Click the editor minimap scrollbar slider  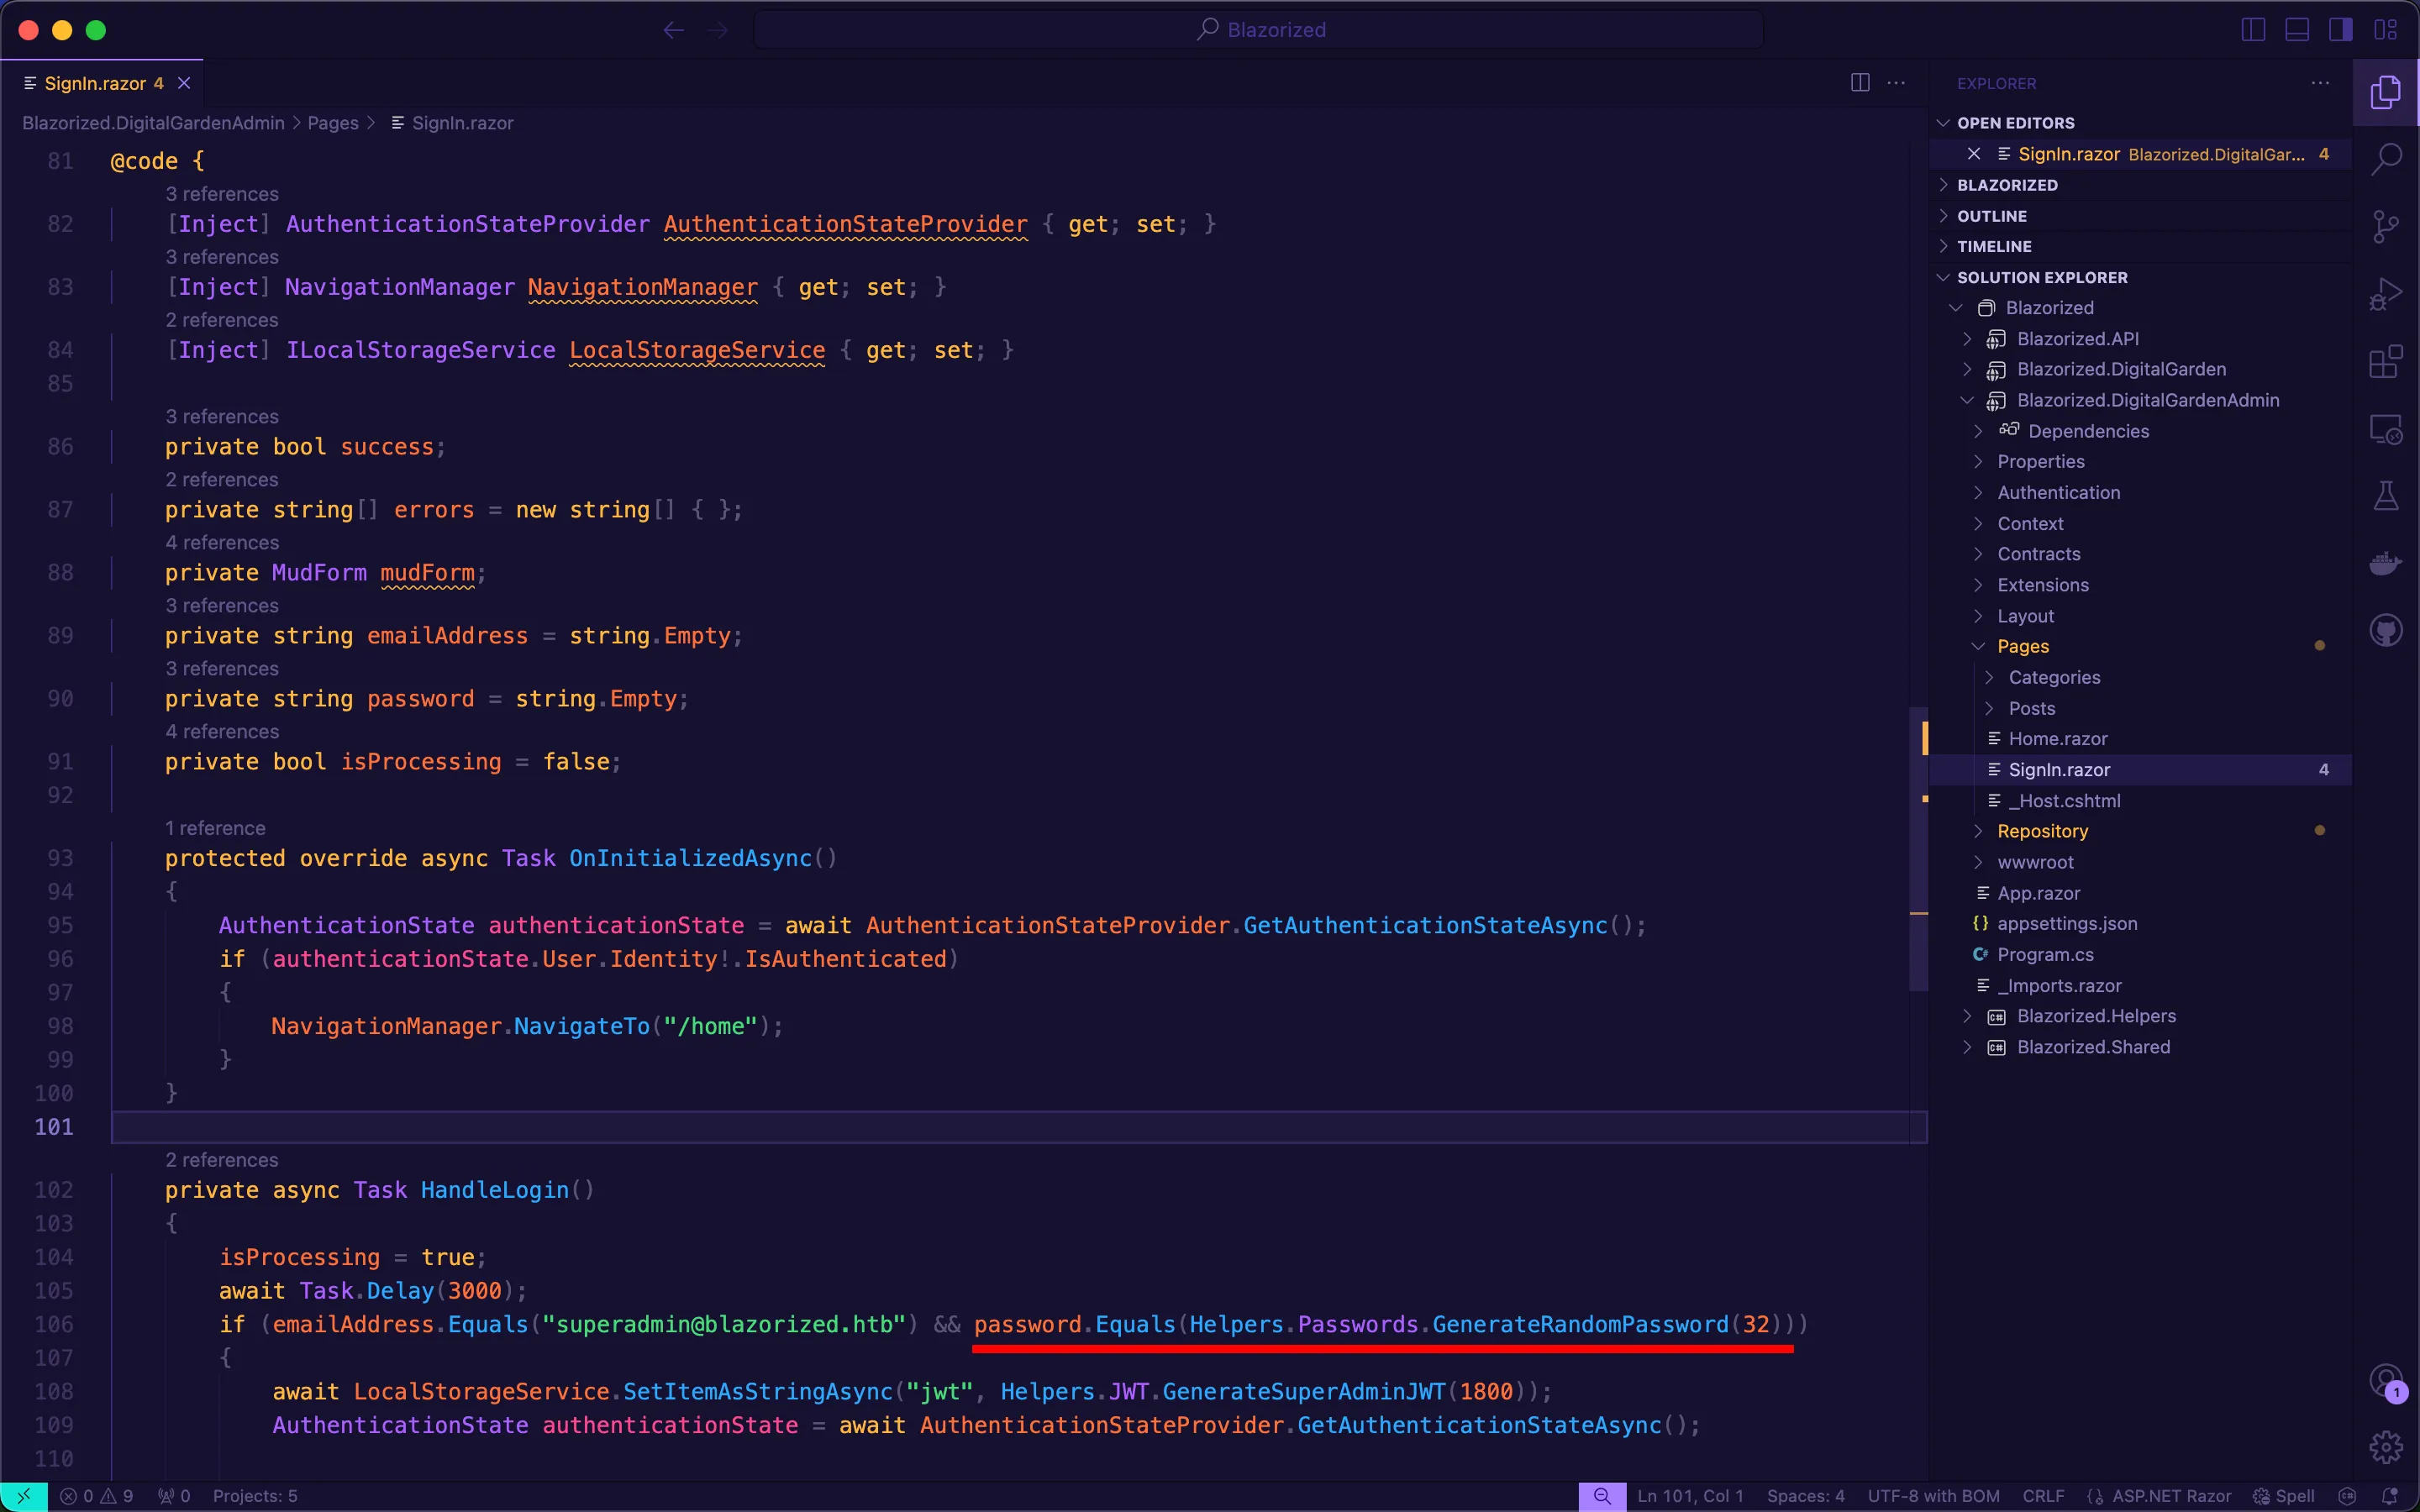tap(1918, 848)
